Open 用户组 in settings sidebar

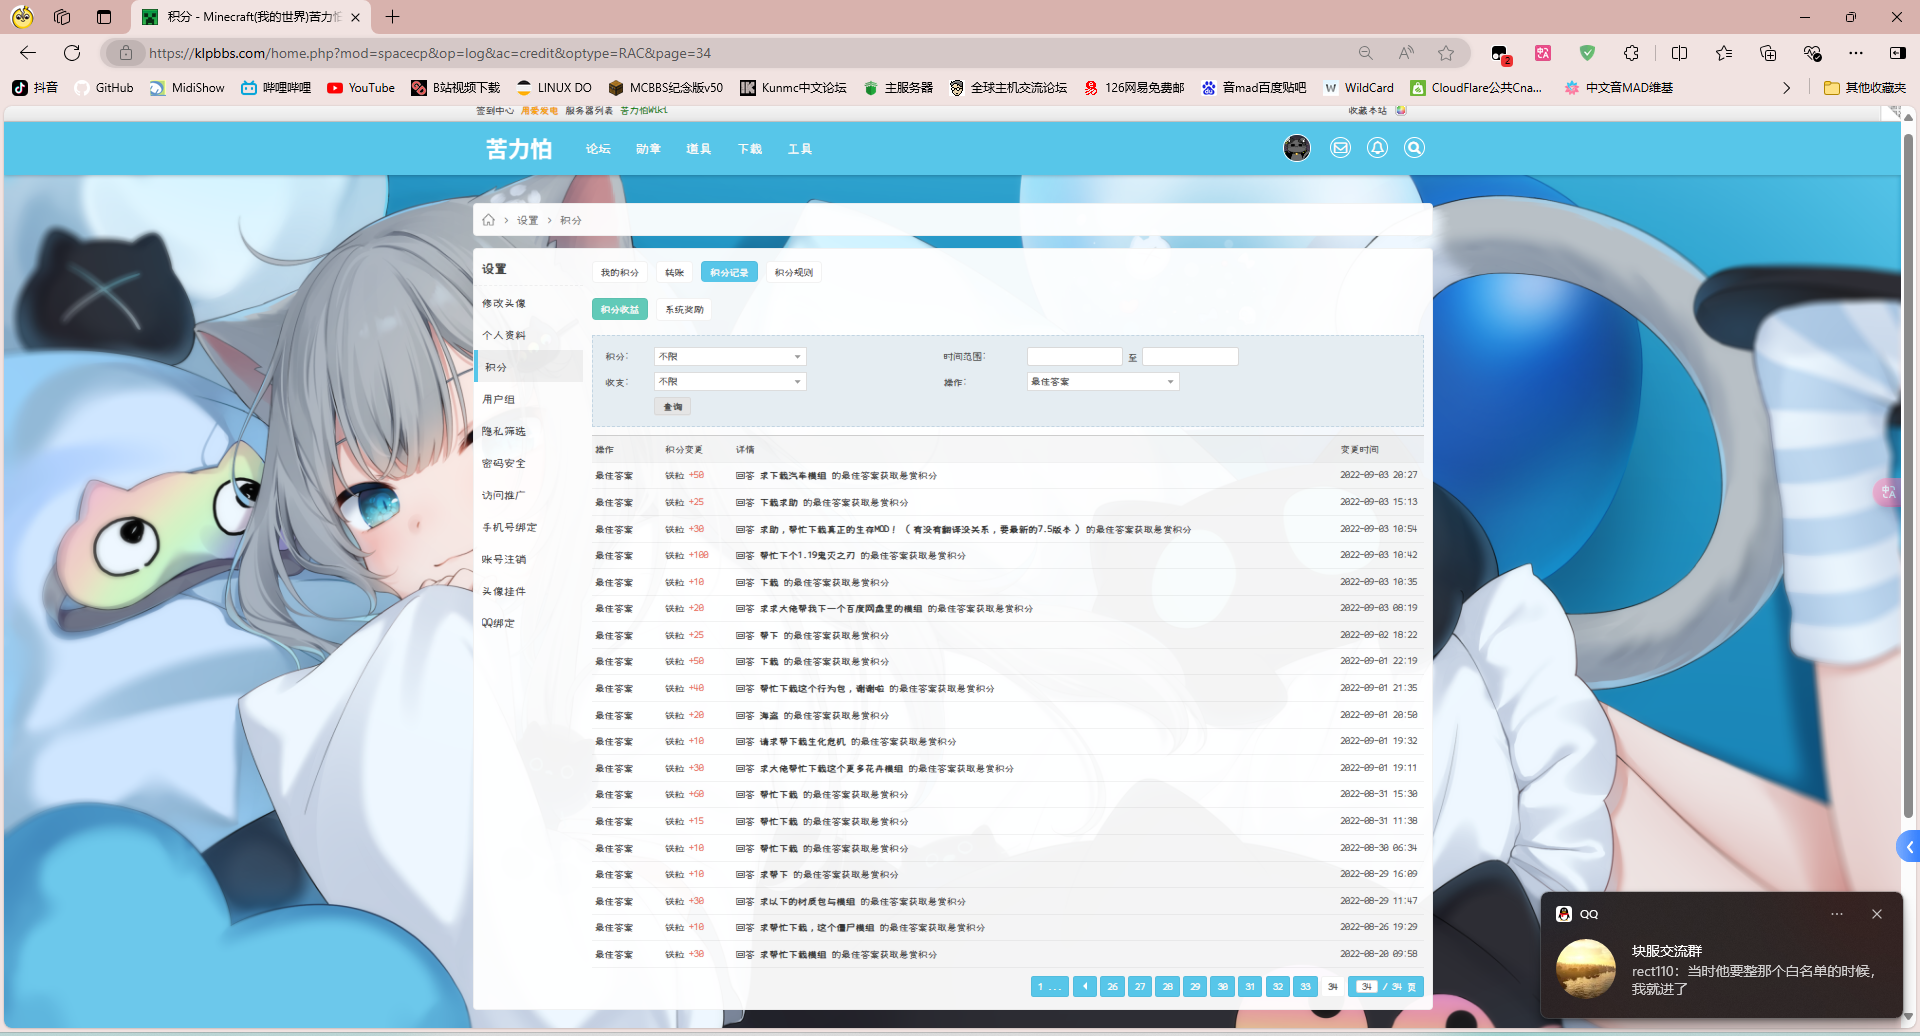(x=499, y=400)
